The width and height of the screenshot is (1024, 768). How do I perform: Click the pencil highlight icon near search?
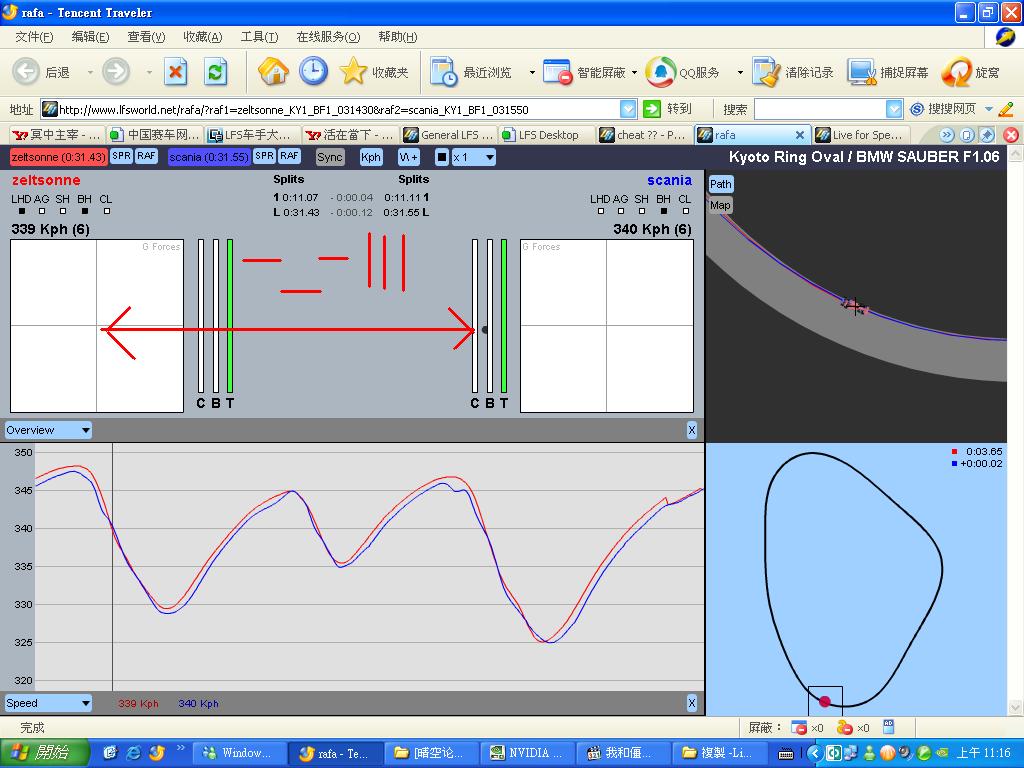1006,109
